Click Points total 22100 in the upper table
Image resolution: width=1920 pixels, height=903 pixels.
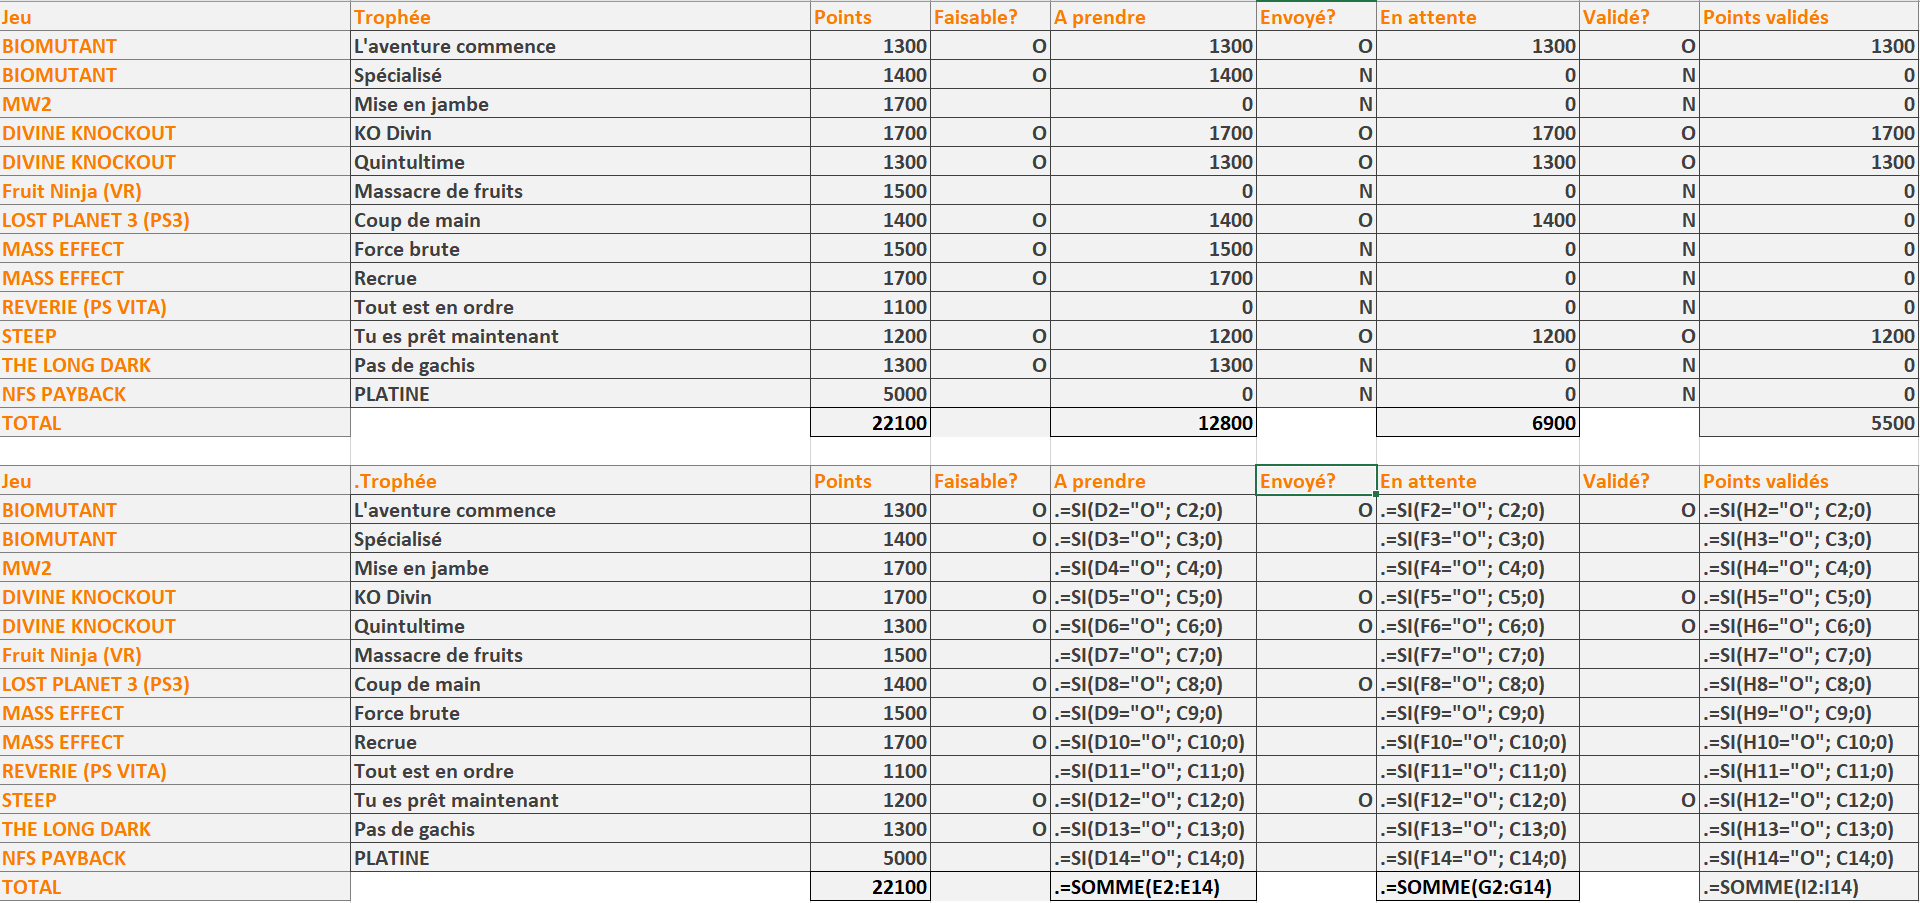(x=870, y=423)
